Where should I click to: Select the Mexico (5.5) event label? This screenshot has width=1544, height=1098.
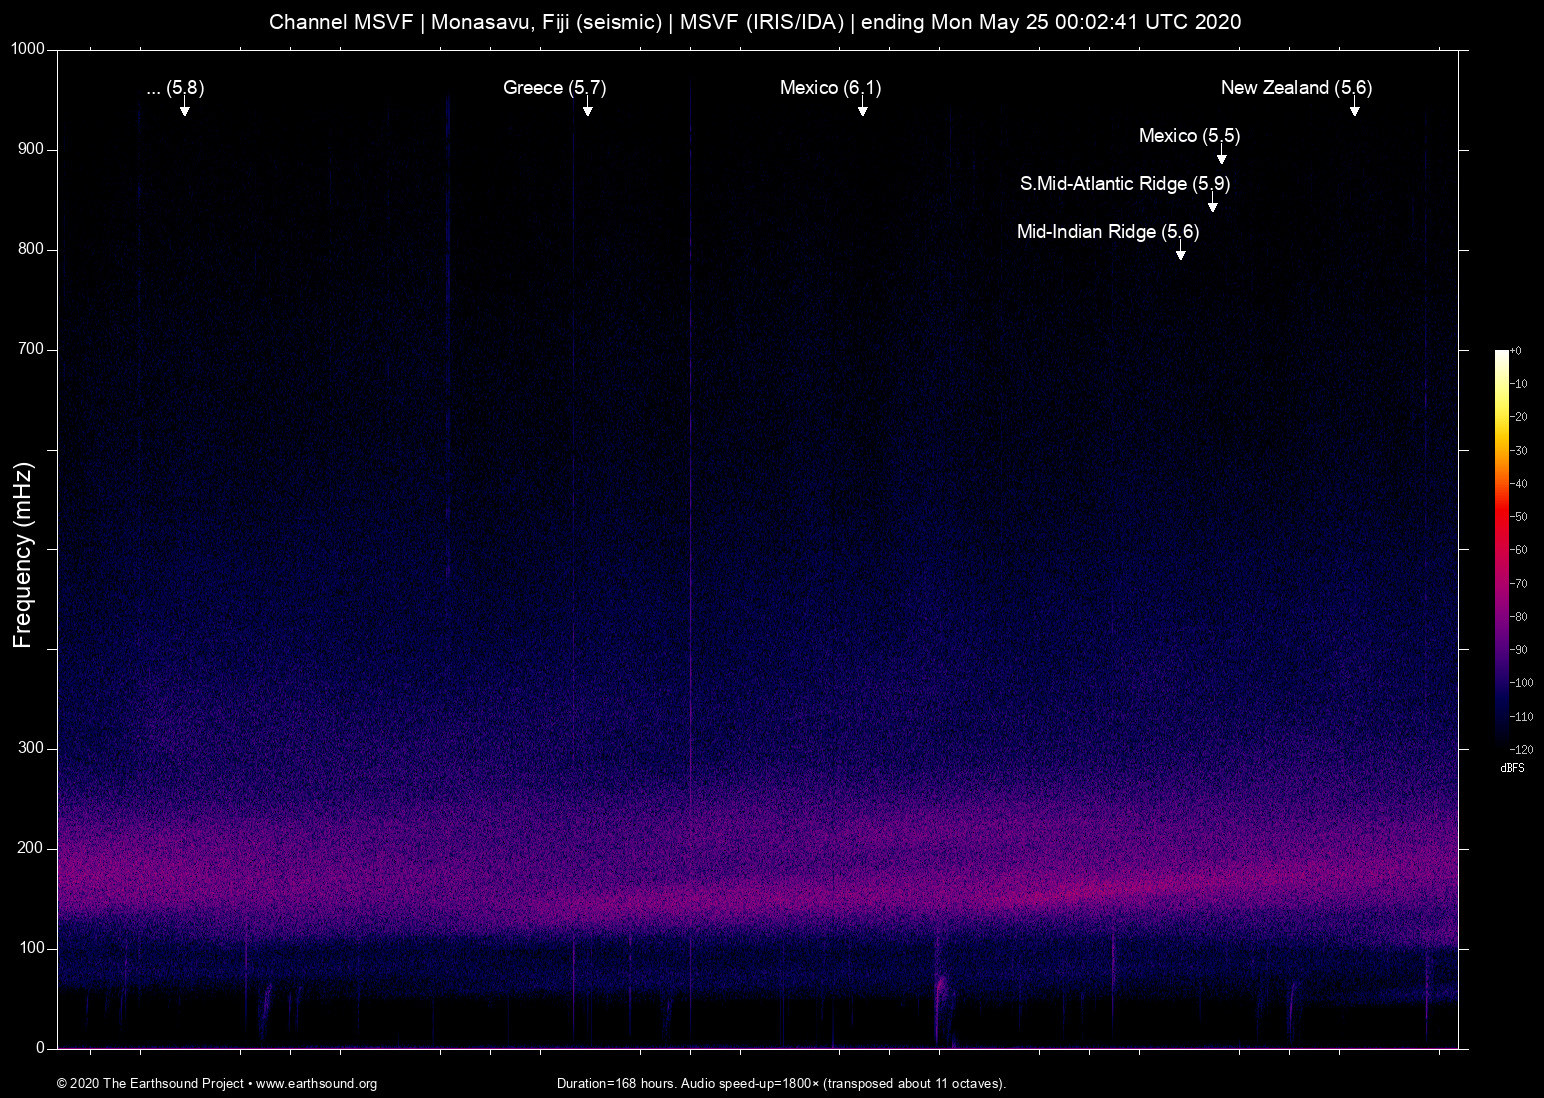1189,136
